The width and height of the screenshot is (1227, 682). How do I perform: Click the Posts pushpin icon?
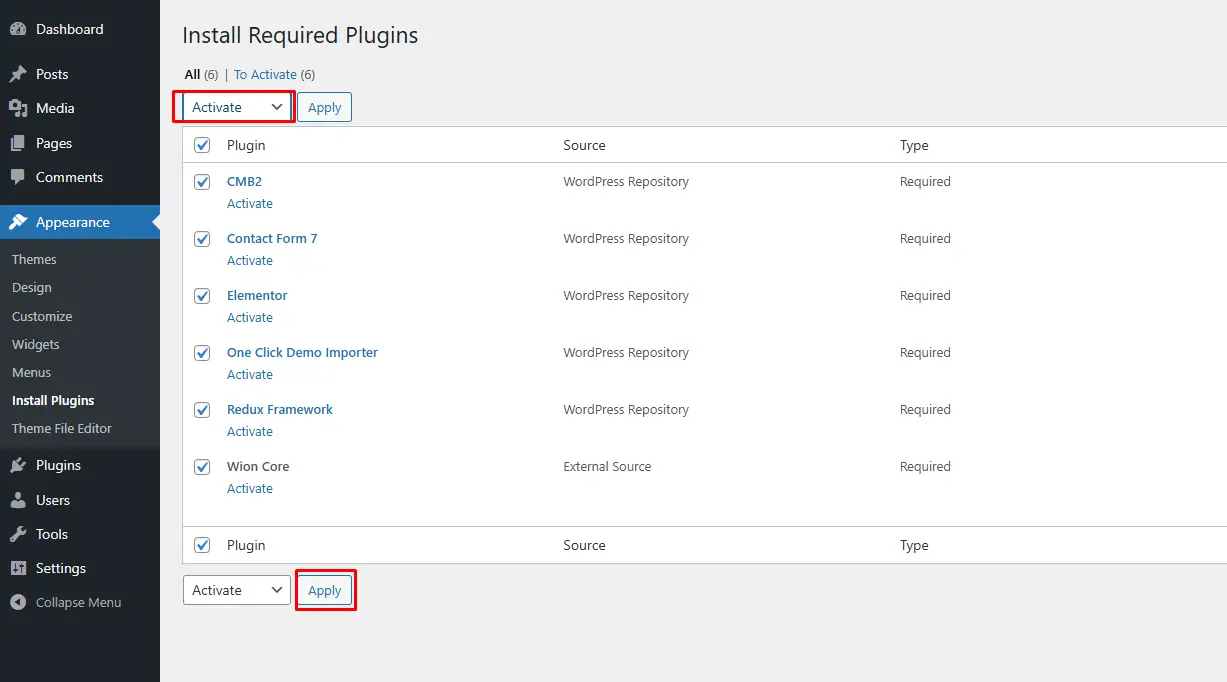pos(18,74)
